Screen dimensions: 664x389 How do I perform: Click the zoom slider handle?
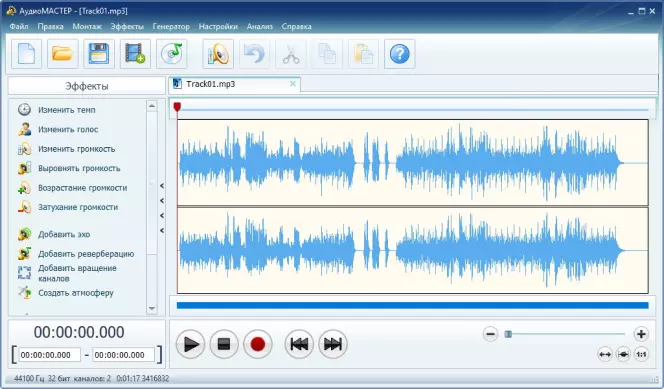pos(508,334)
